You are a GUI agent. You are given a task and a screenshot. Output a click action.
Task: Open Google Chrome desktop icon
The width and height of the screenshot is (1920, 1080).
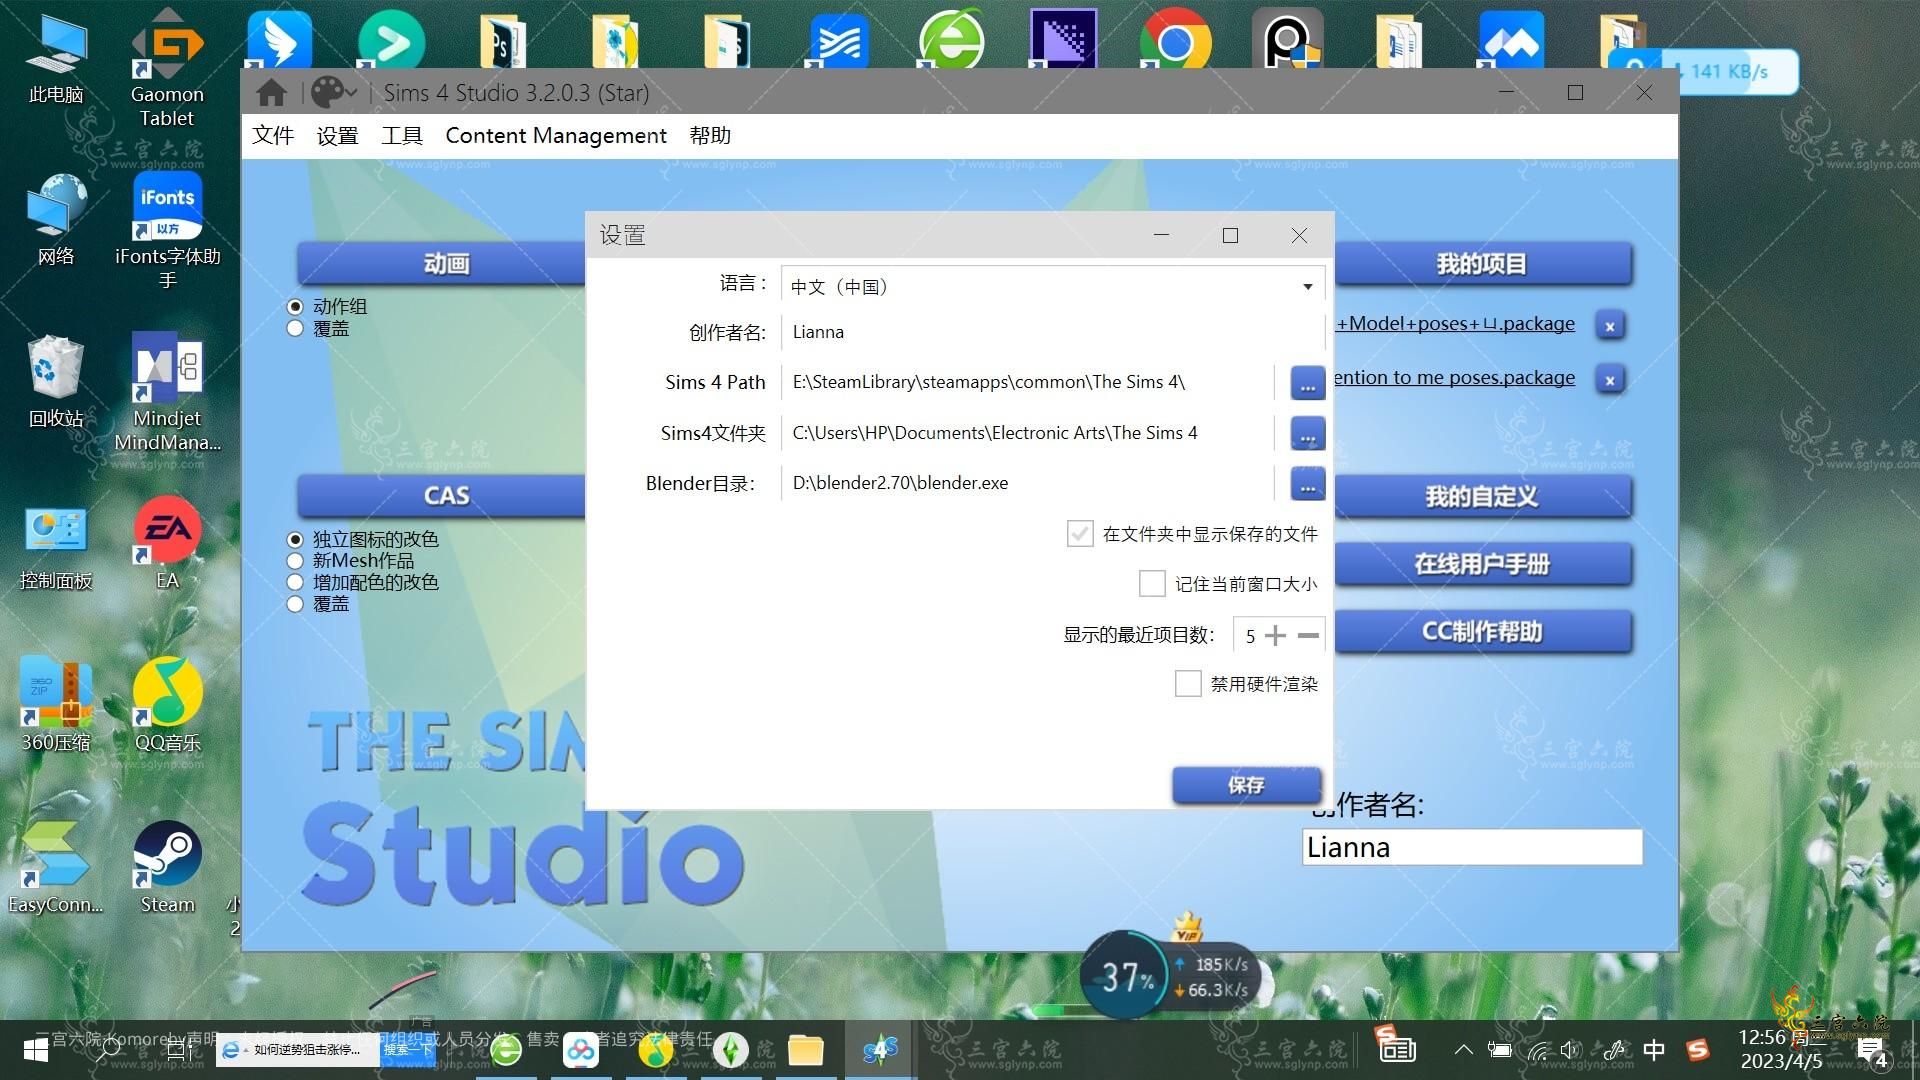click(x=1175, y=40)
